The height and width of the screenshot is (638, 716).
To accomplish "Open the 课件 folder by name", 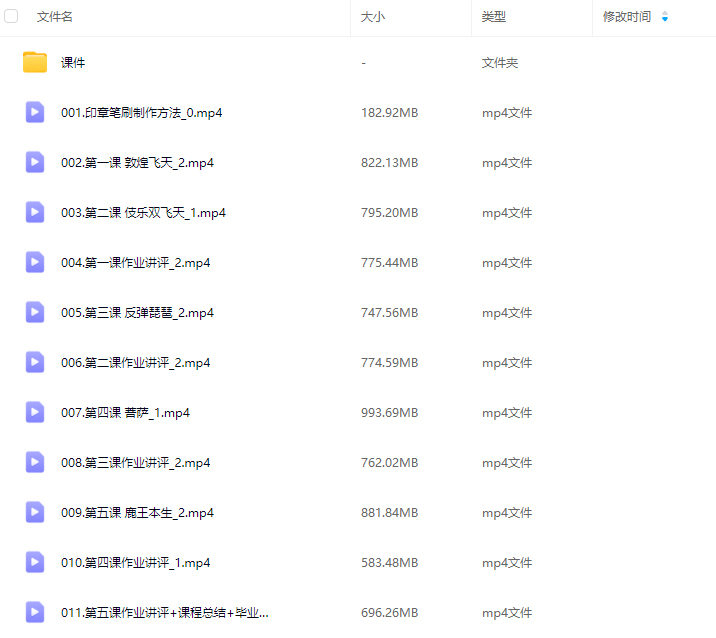I will [x=73, y=63].
